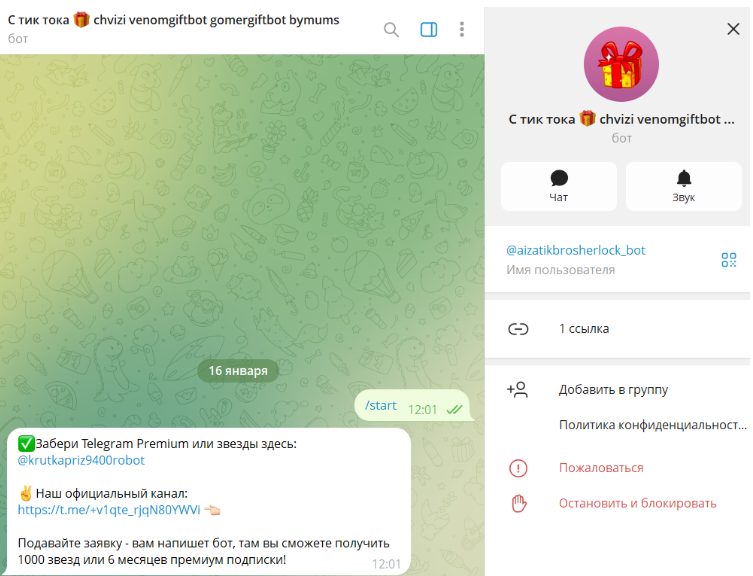Open the @krutkapriz9400robot mention link
The width and height of the screenshot is (753, 576).
point(81,460)
